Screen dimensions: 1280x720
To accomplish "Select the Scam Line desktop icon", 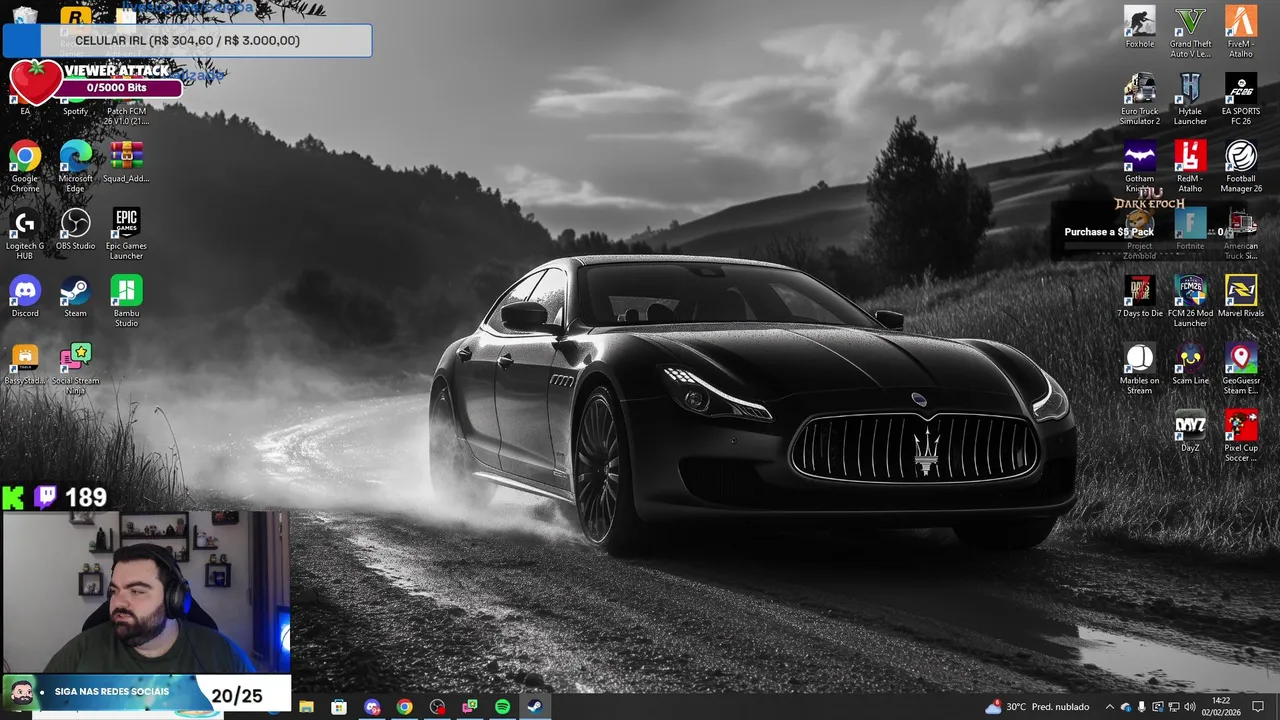I will (x=1190, y=363).
